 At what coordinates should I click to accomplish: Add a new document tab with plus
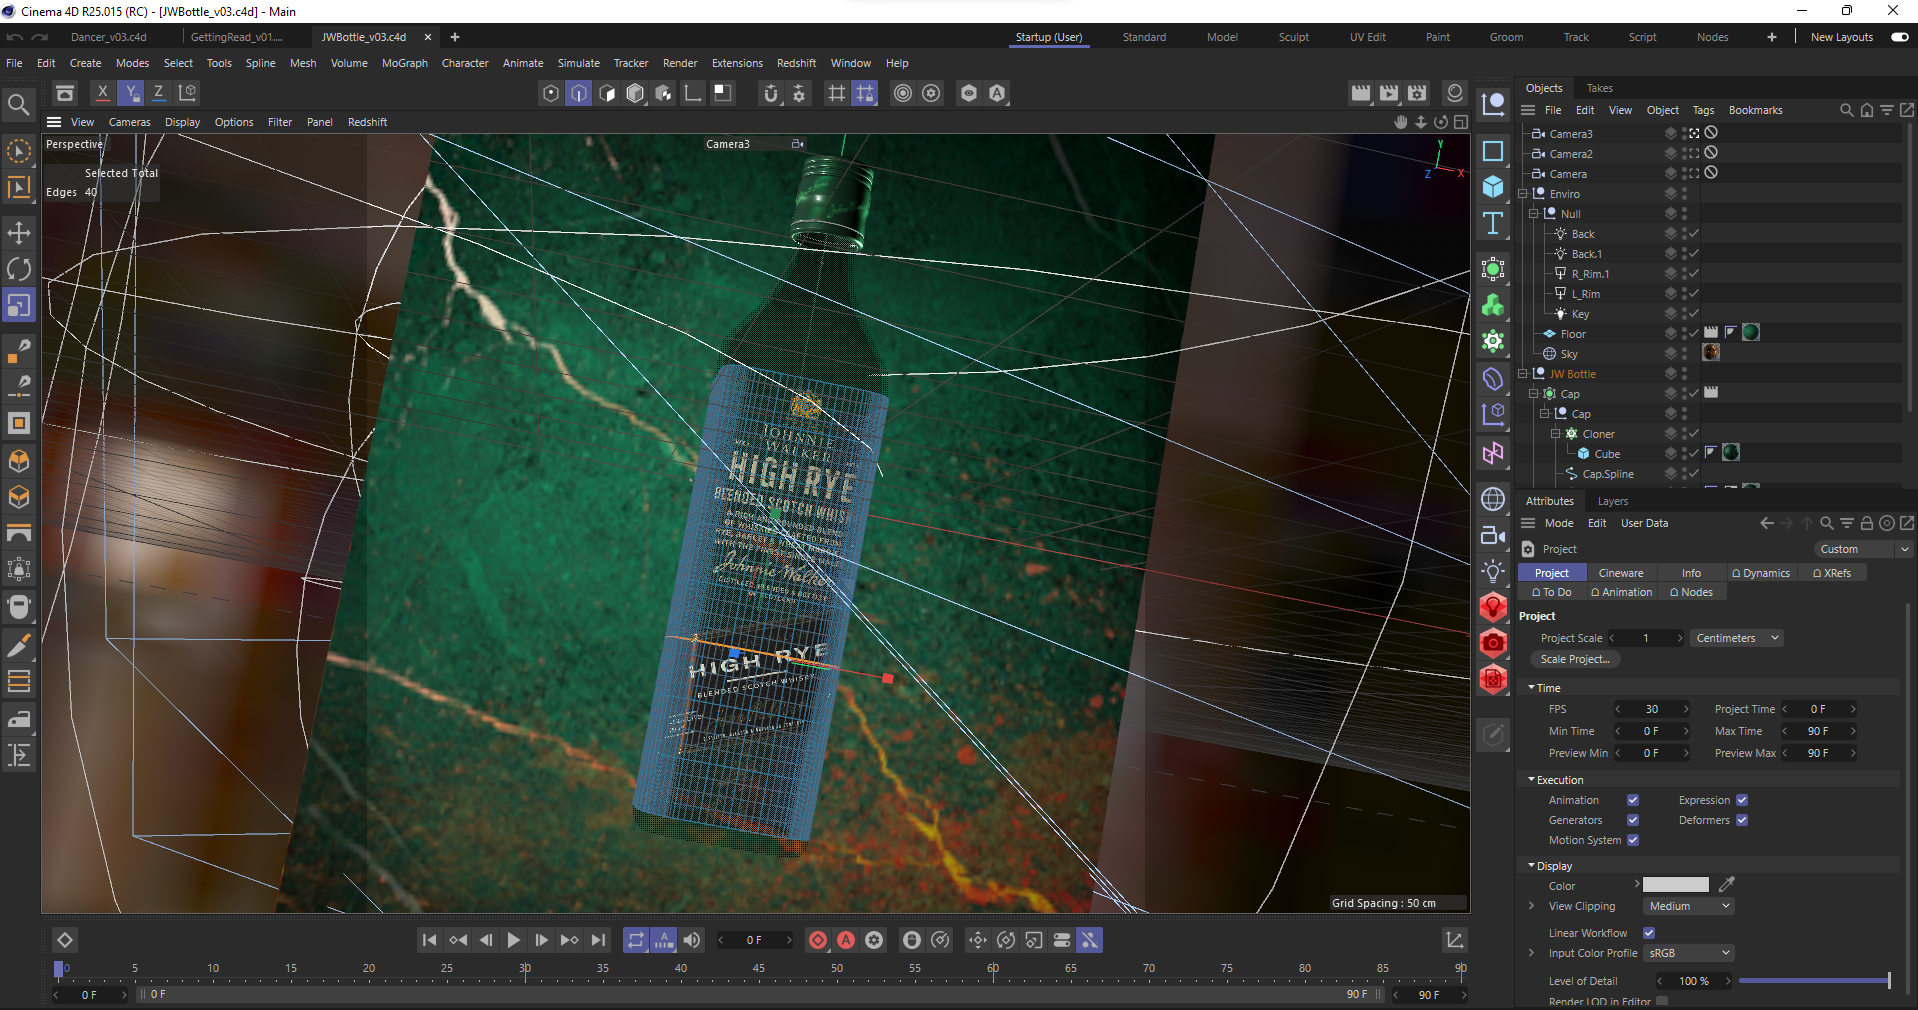455,37
